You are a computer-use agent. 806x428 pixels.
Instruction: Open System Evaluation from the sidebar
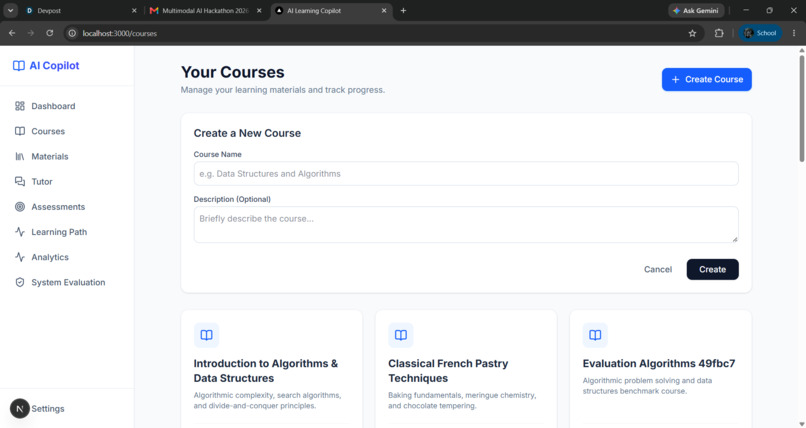click(67, 282)
